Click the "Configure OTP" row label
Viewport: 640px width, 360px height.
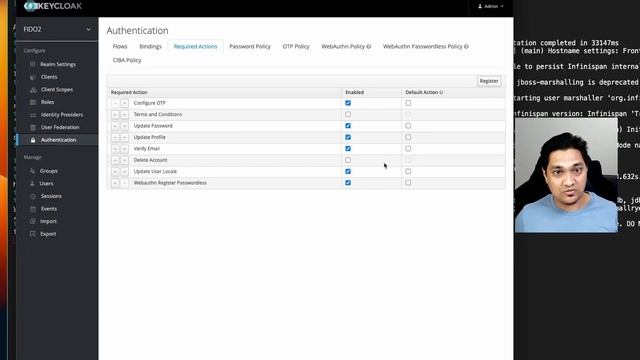click(x=150, y=103)
